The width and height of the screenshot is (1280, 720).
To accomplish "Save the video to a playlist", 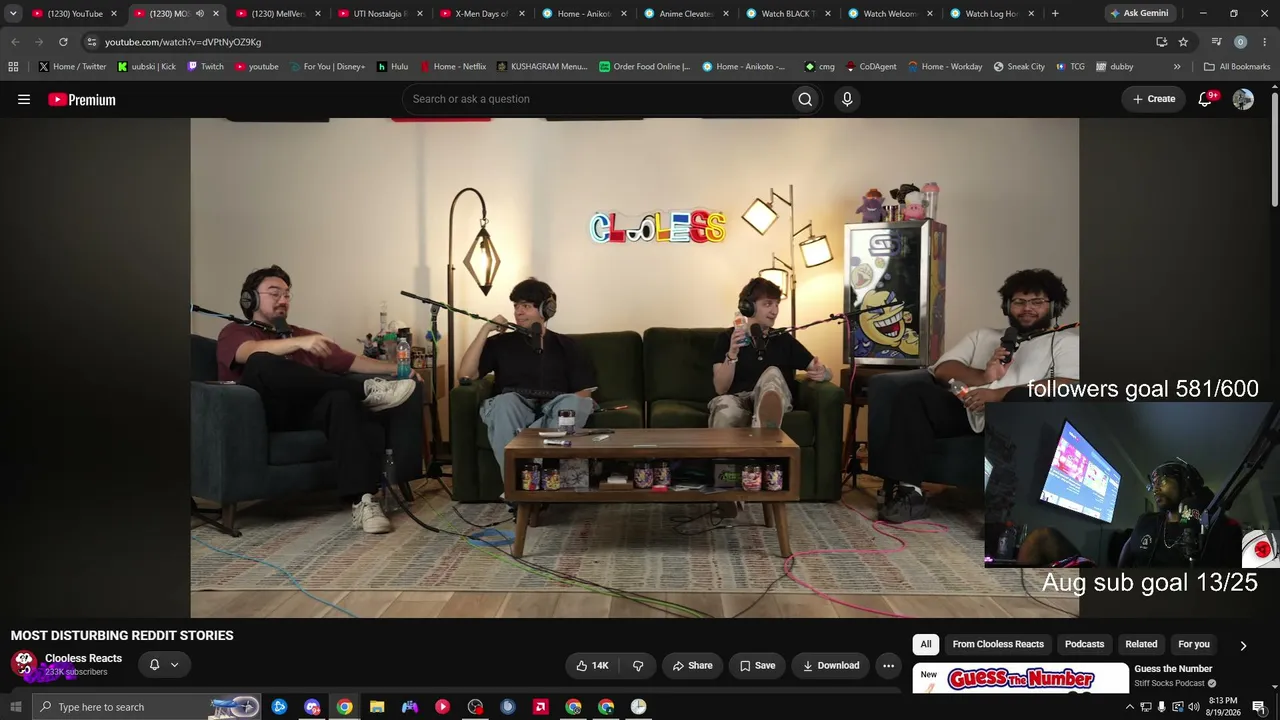I will point(757,666).
